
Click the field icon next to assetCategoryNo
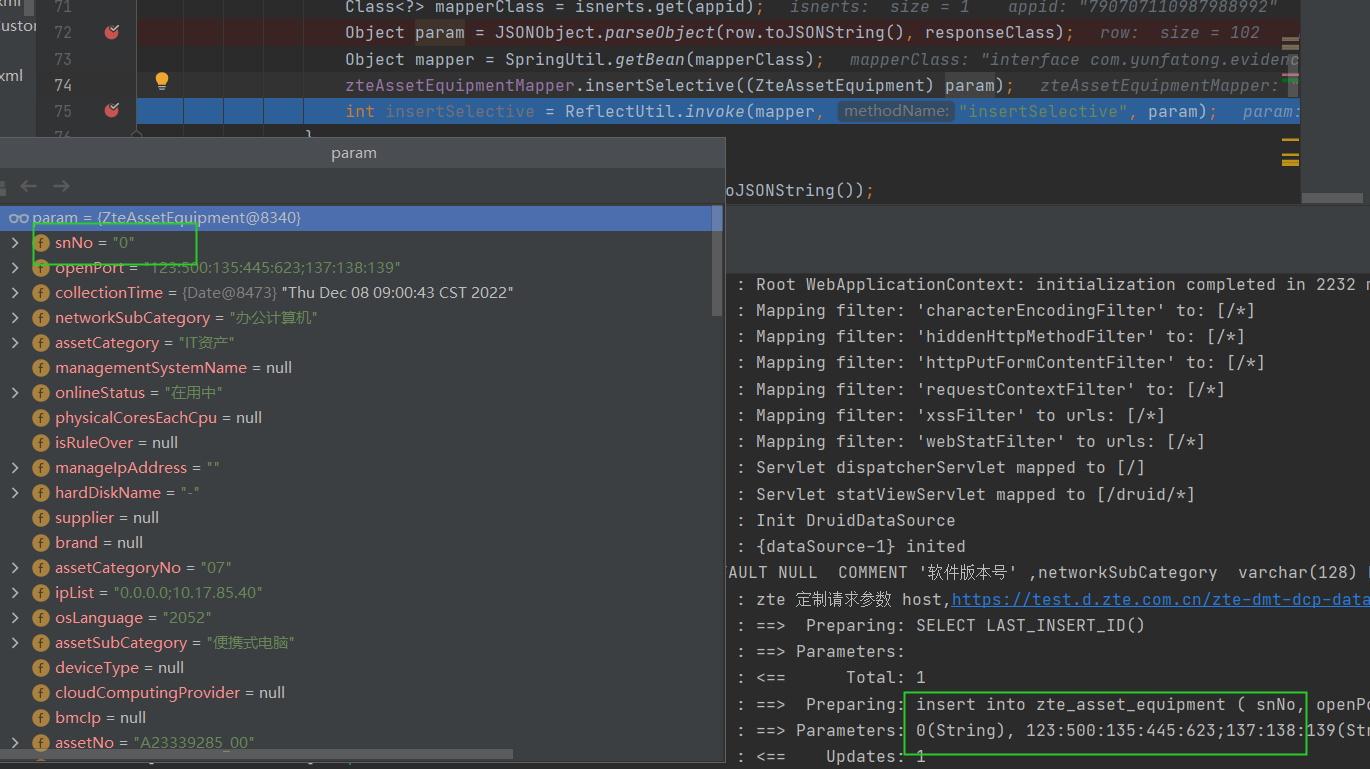41,568
